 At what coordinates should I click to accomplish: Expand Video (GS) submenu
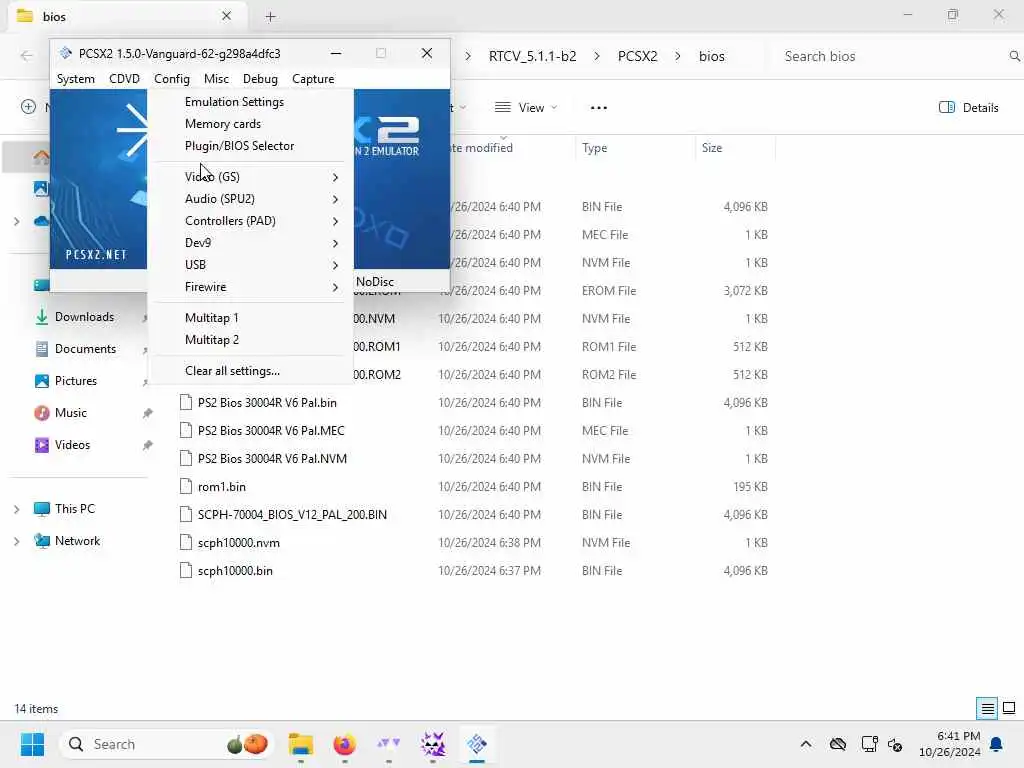tap(251, 177)
